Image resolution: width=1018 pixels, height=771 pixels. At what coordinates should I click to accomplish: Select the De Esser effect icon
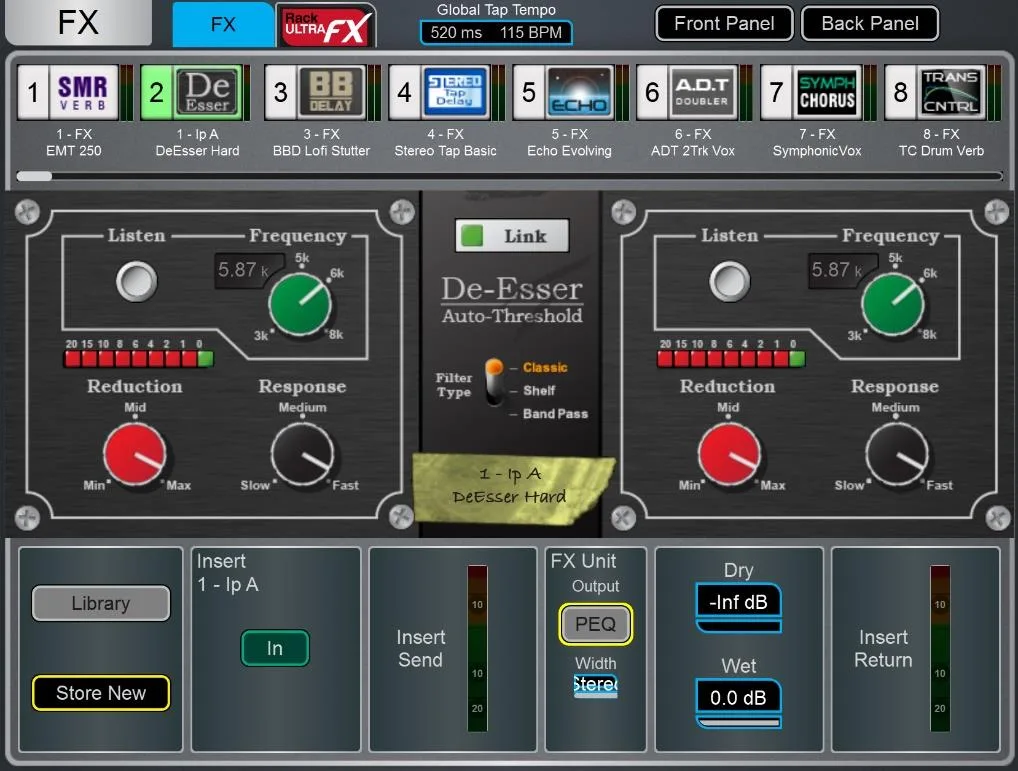click(x=208, y=92)
